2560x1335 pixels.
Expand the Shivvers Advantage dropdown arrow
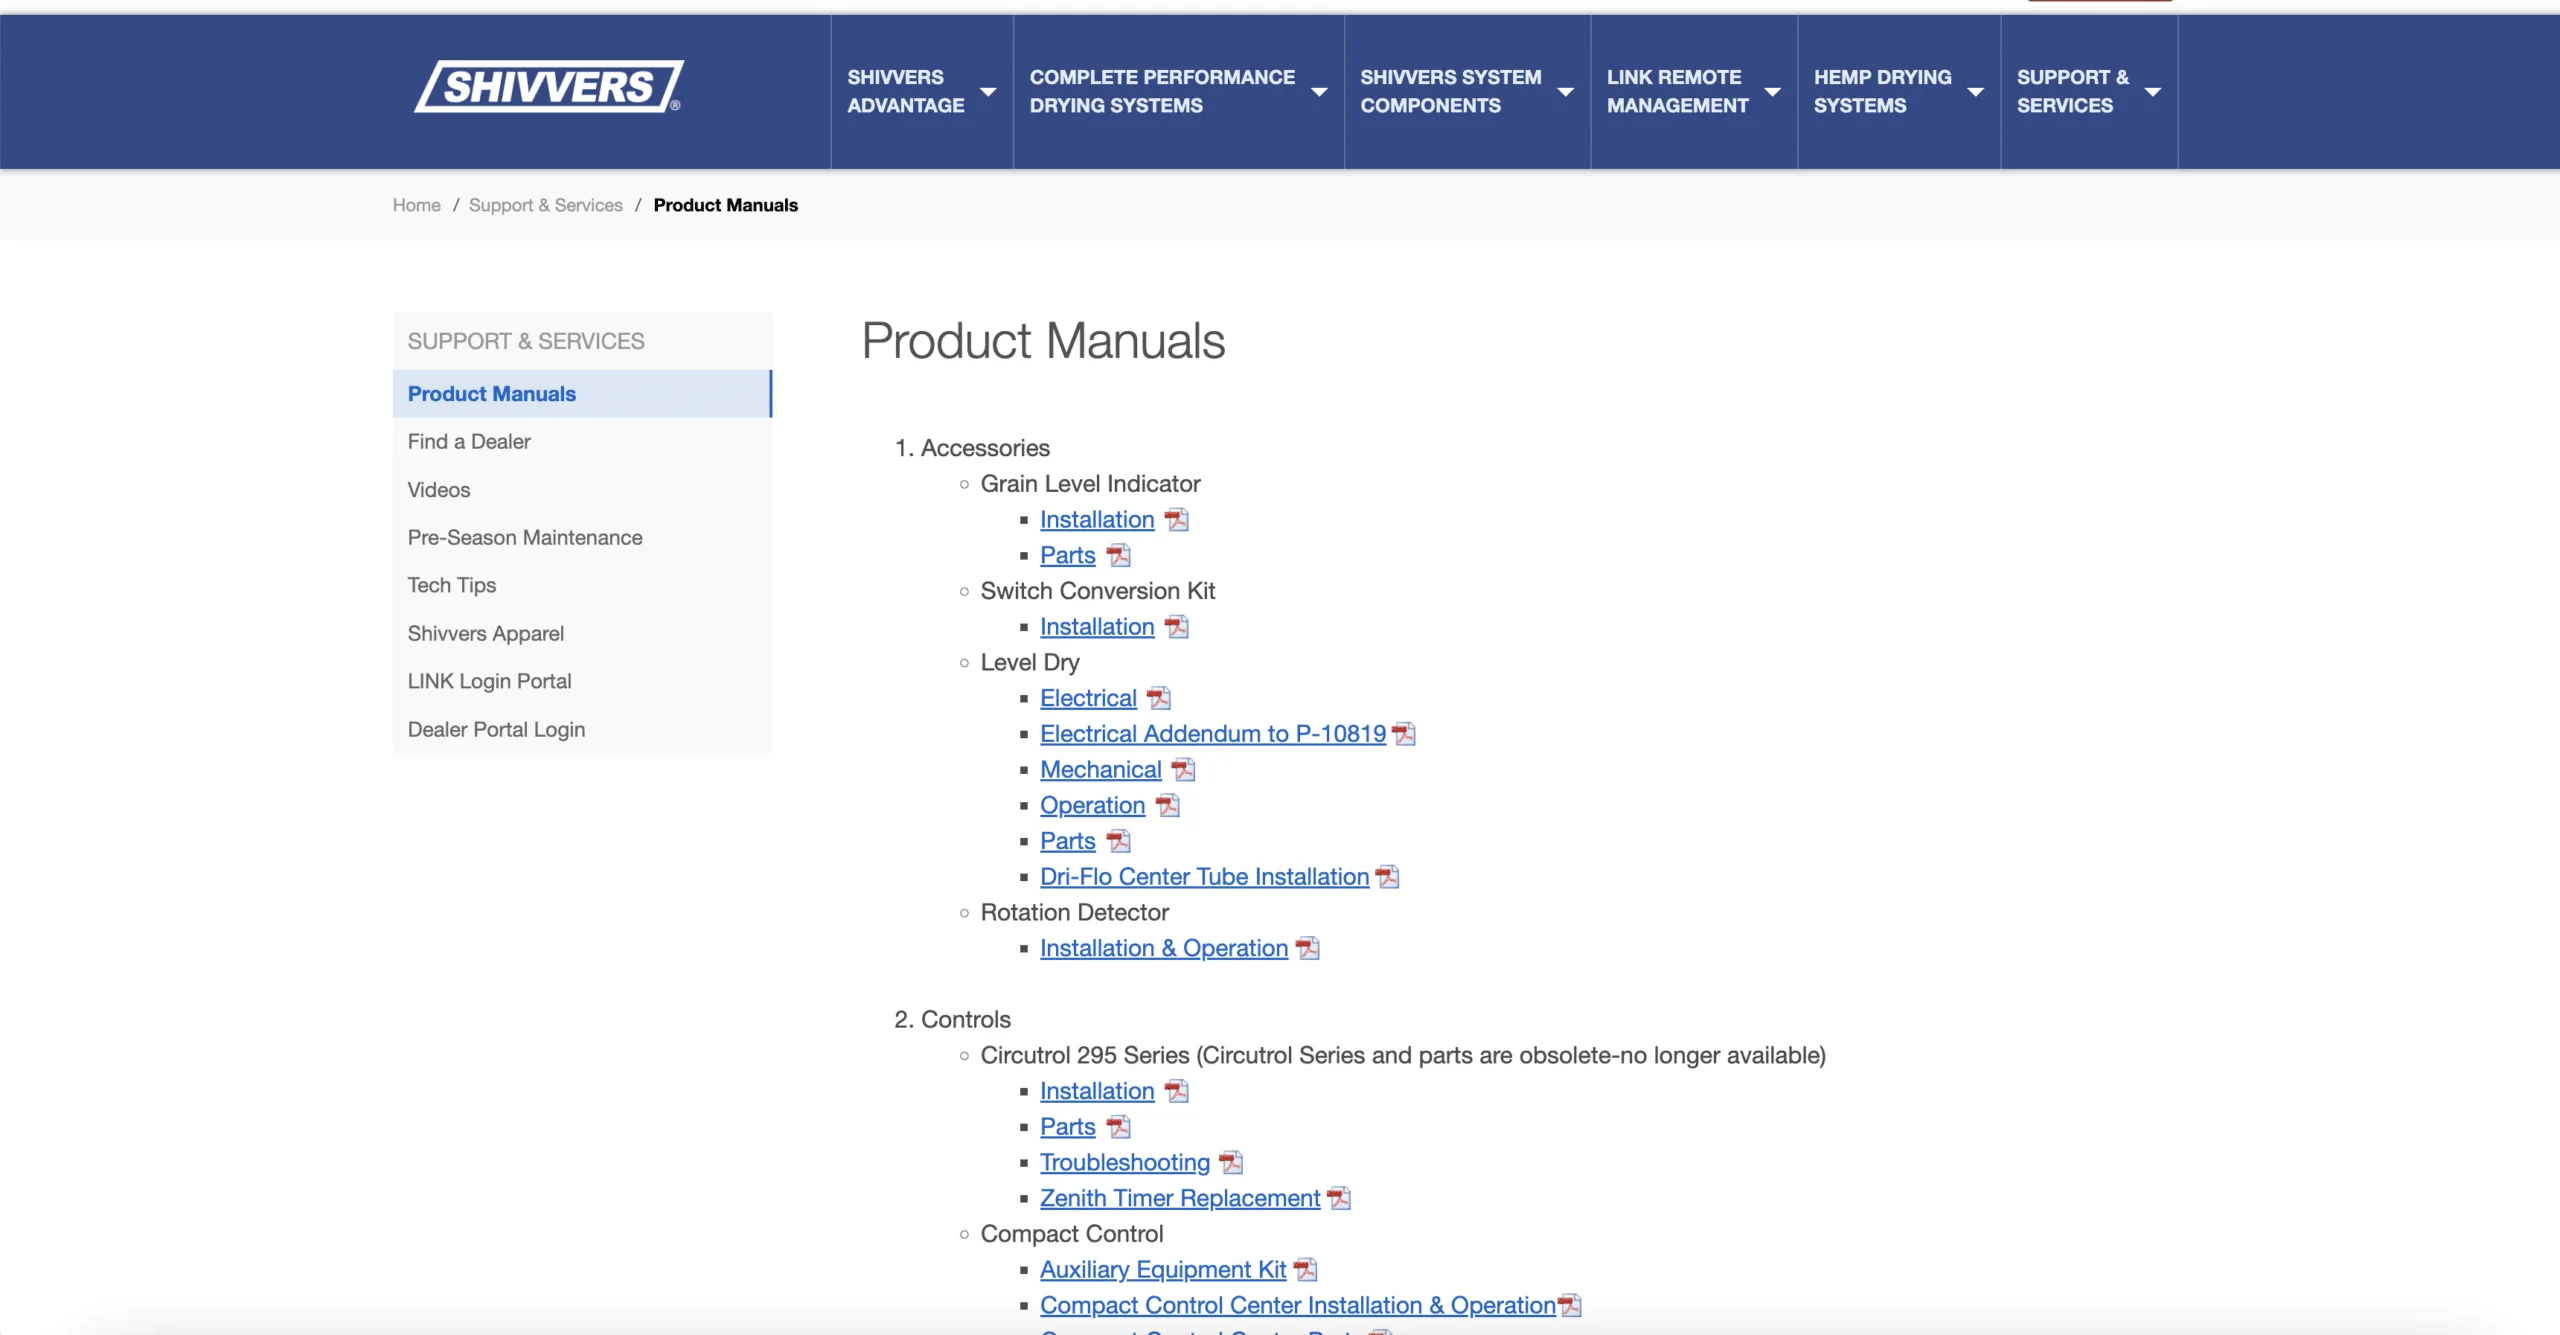[x=988, y=92]
